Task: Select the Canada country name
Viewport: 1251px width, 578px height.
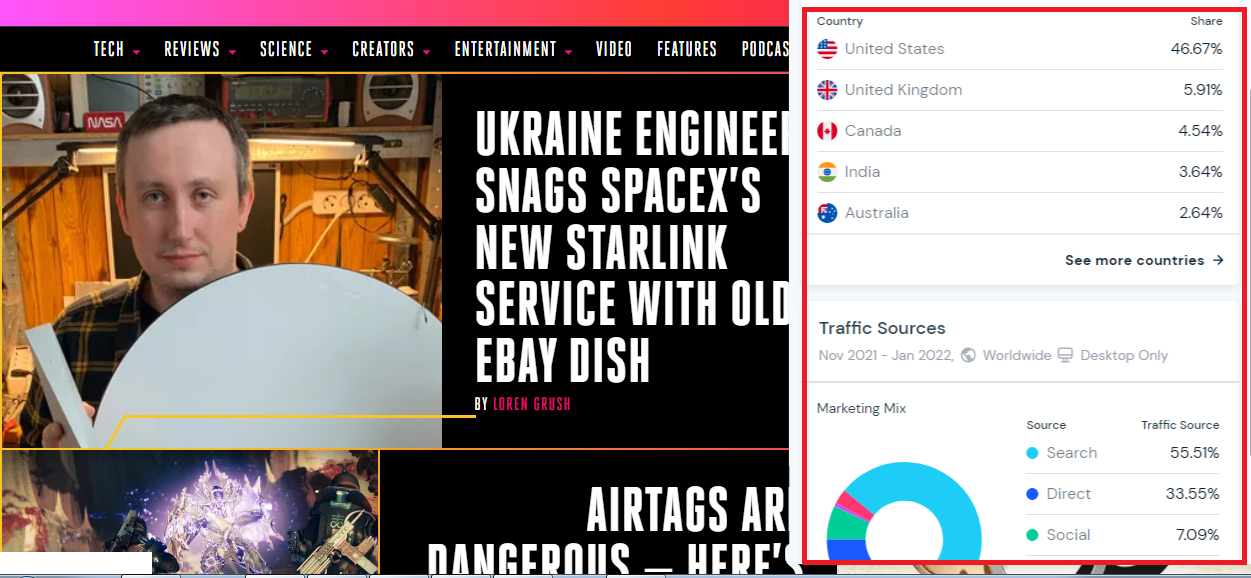Action: click(x=873, y=131)
